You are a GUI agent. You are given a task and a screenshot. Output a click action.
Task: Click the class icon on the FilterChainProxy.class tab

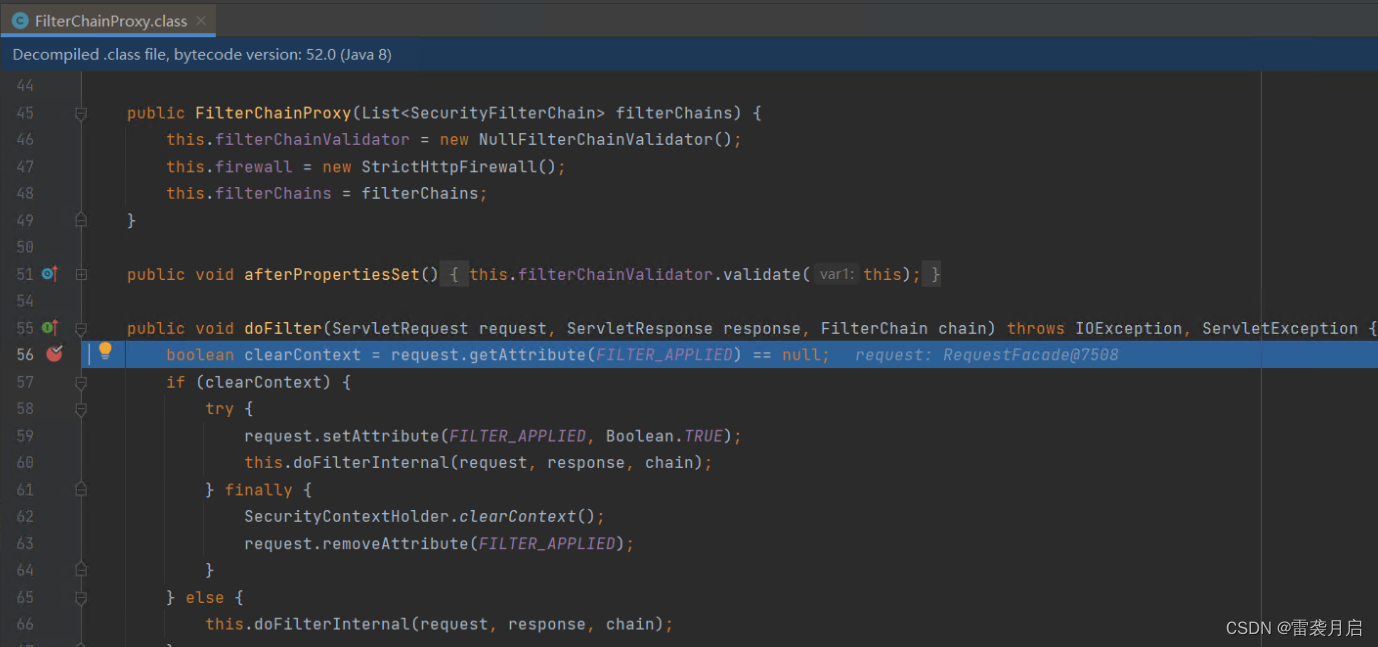pos(20,20)
